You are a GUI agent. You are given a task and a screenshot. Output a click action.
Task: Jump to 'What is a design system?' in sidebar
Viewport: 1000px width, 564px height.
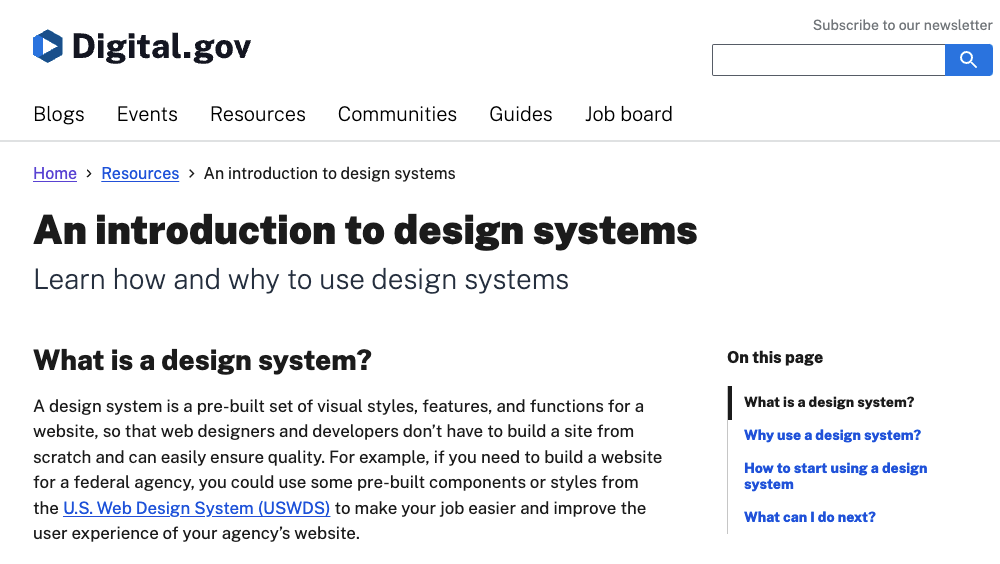pos(829,402)
